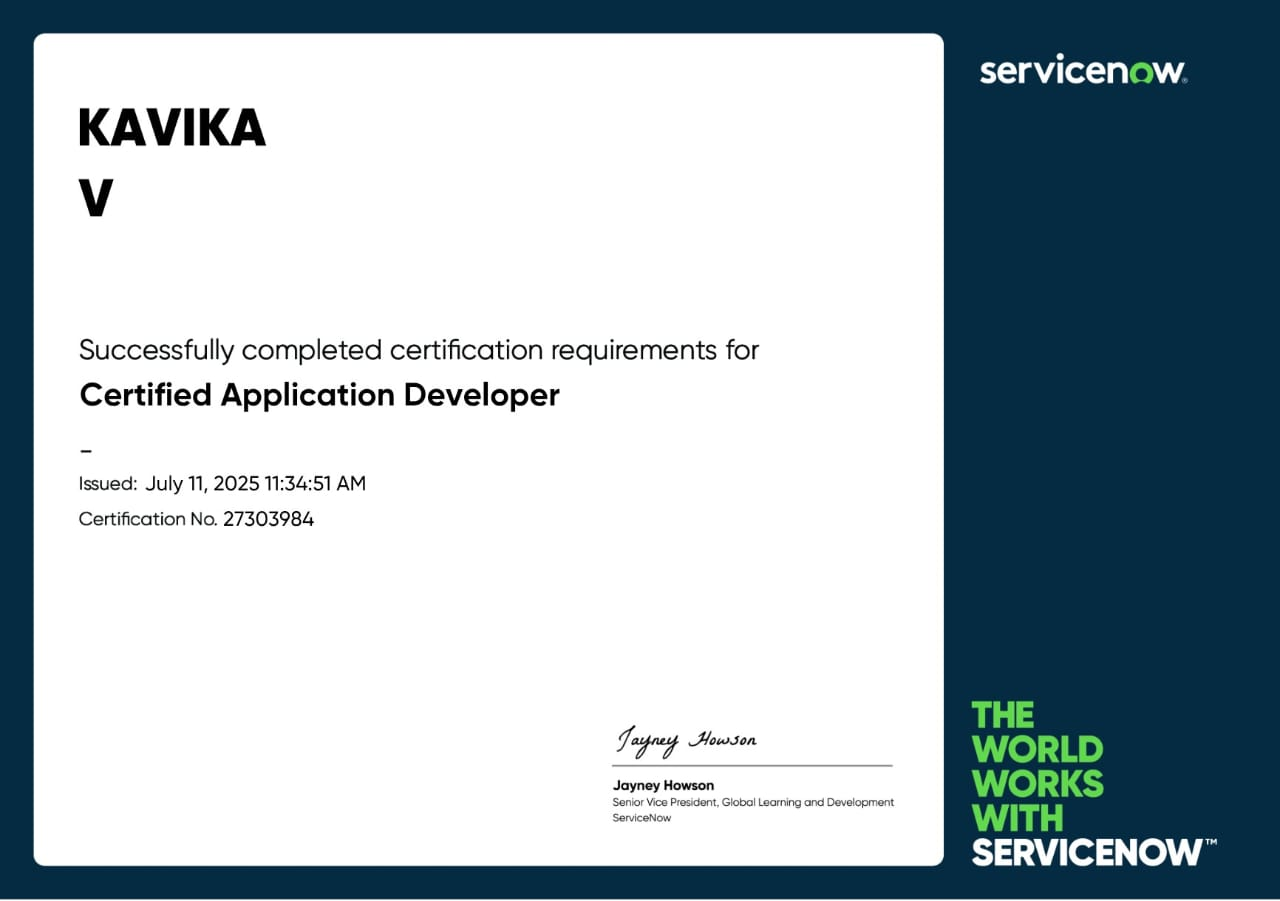Select the 'Certified Application Developer' title
This screenshot has width=1280, height=901.
pos(319,395)
